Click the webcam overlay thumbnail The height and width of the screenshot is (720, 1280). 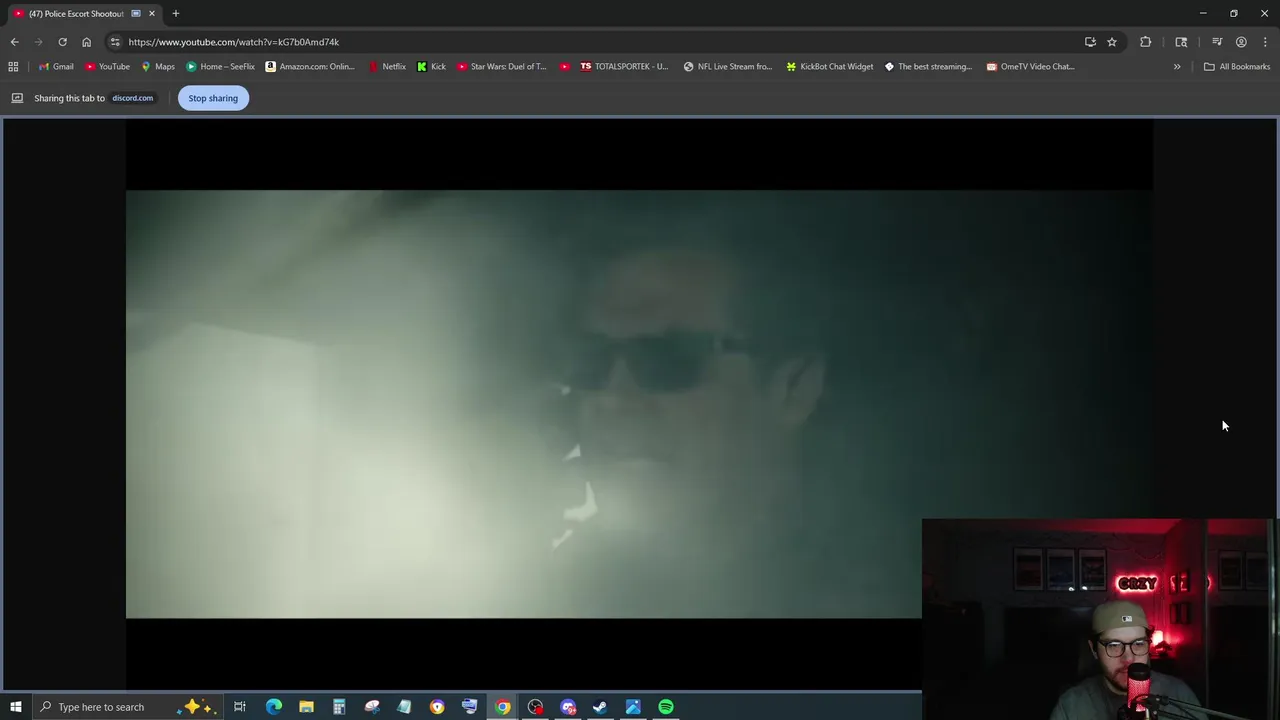pos(1100,618)
